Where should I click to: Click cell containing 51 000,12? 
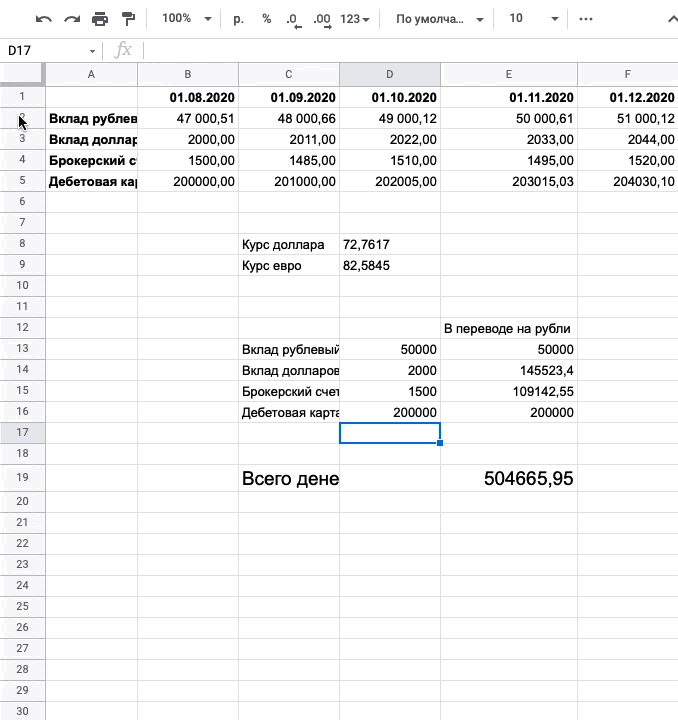click(x=628, y=118)
